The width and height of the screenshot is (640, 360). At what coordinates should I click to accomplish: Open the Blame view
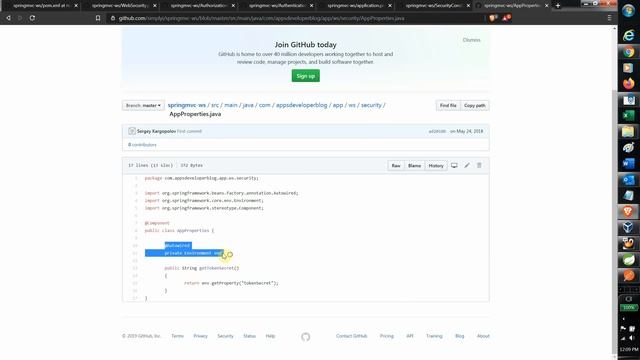click(x=414, y=166)
